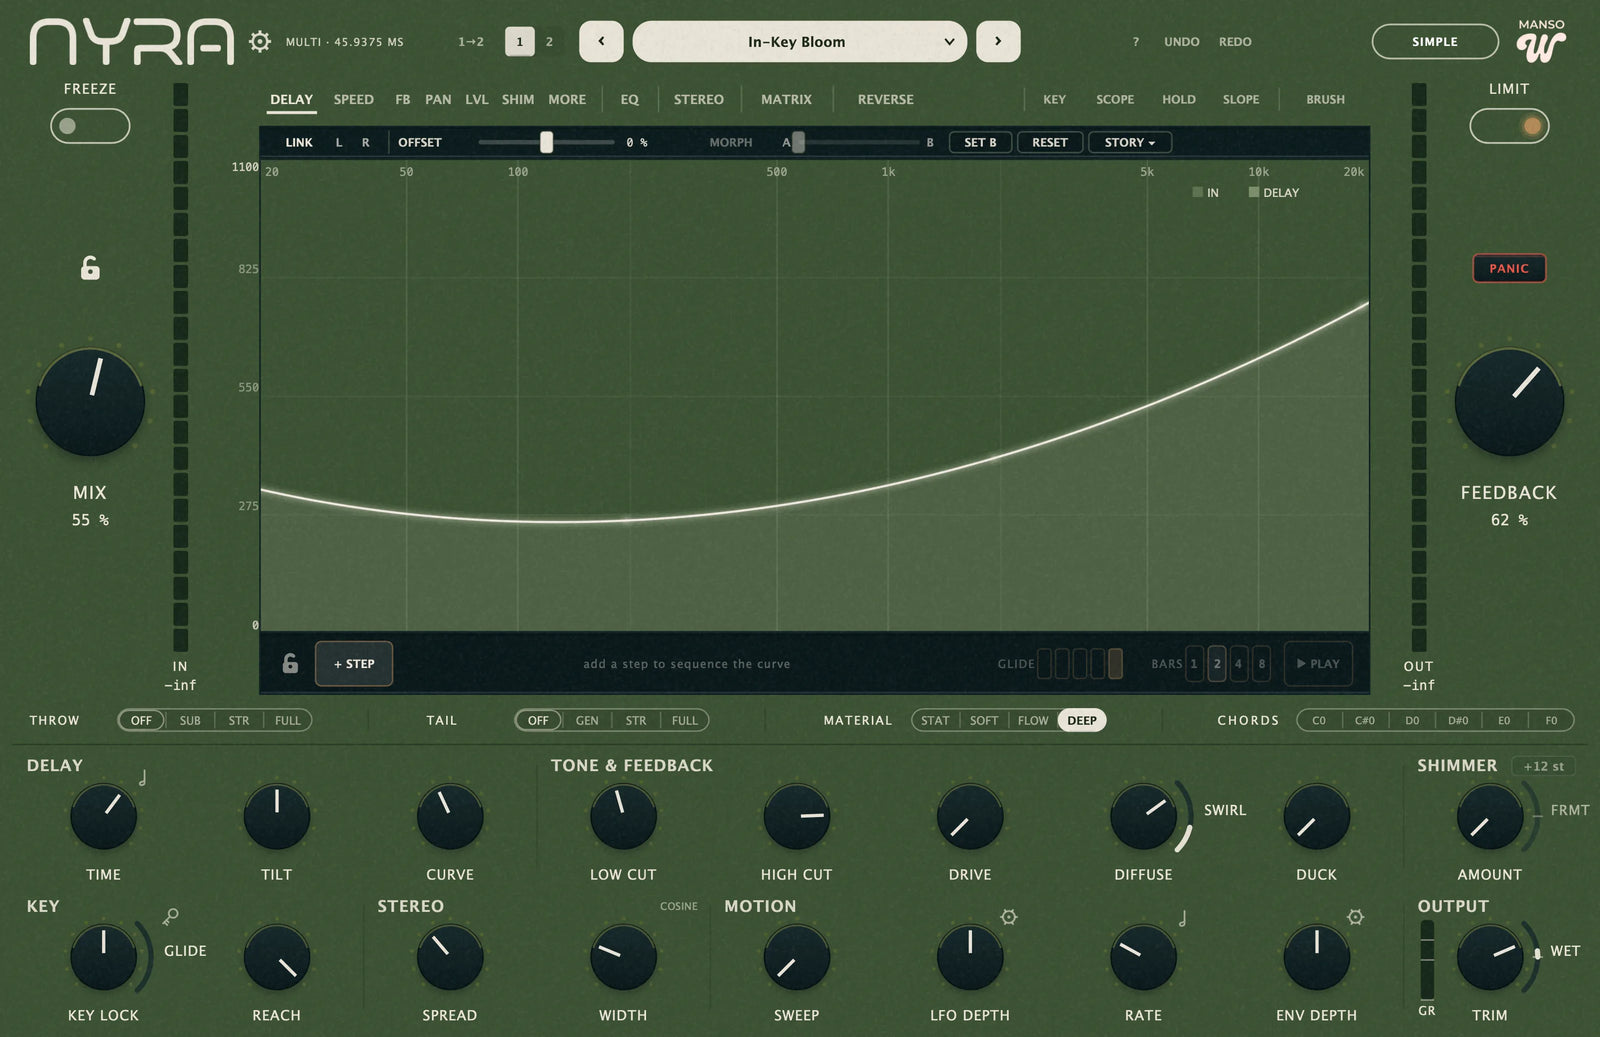
Task: Switch to the EQ tab
Action: (x=629, y=99)
